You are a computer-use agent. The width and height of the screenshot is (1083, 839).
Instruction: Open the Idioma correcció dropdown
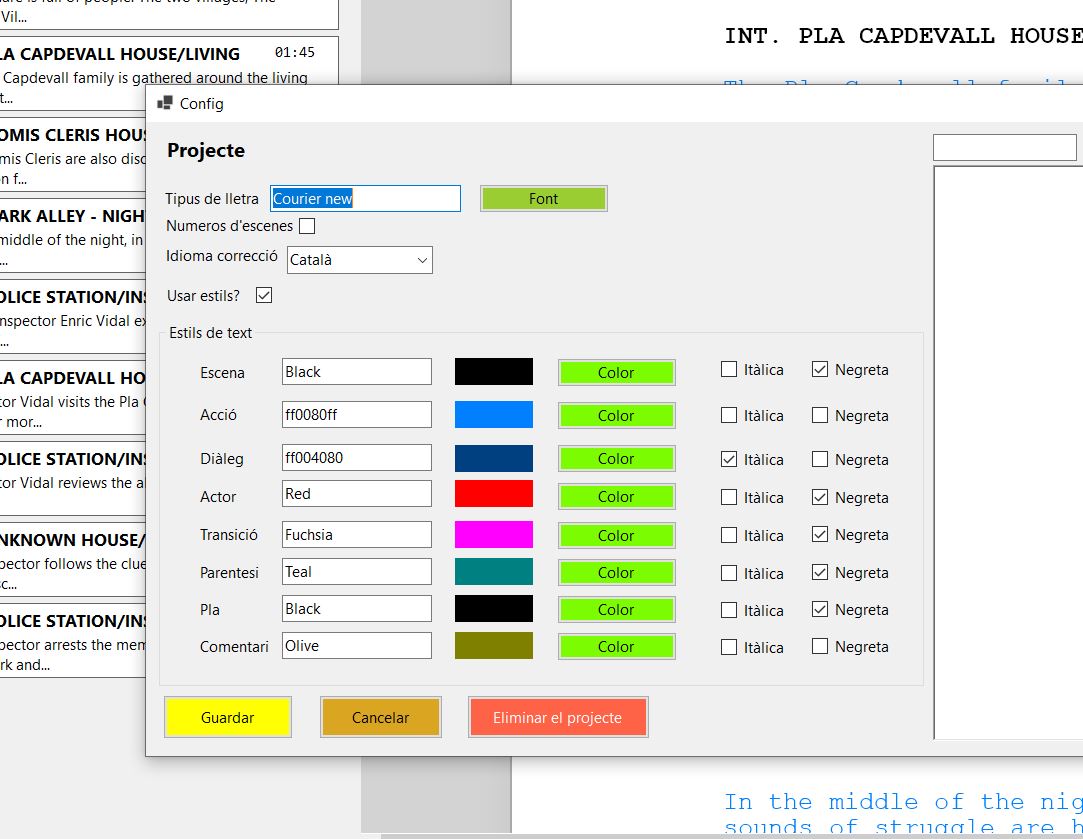(423, 259)
